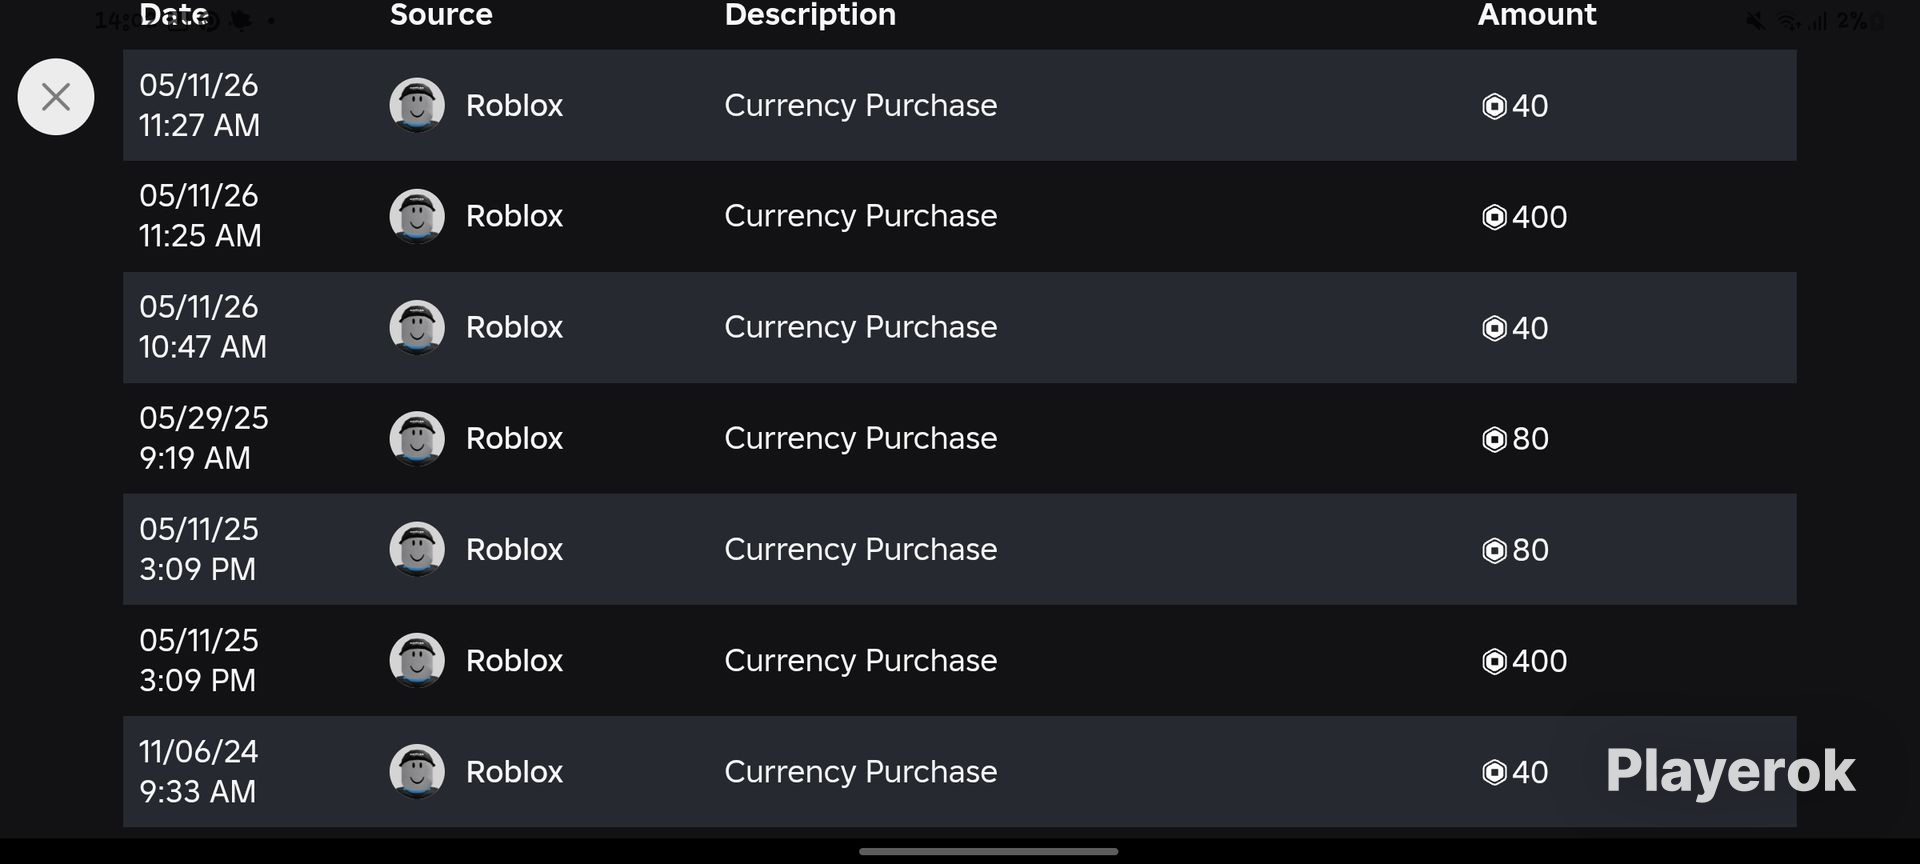Screen dimensions: 1920x864
Task: Click Roblox avatar in 11/06/24 row
Action: 417,771
